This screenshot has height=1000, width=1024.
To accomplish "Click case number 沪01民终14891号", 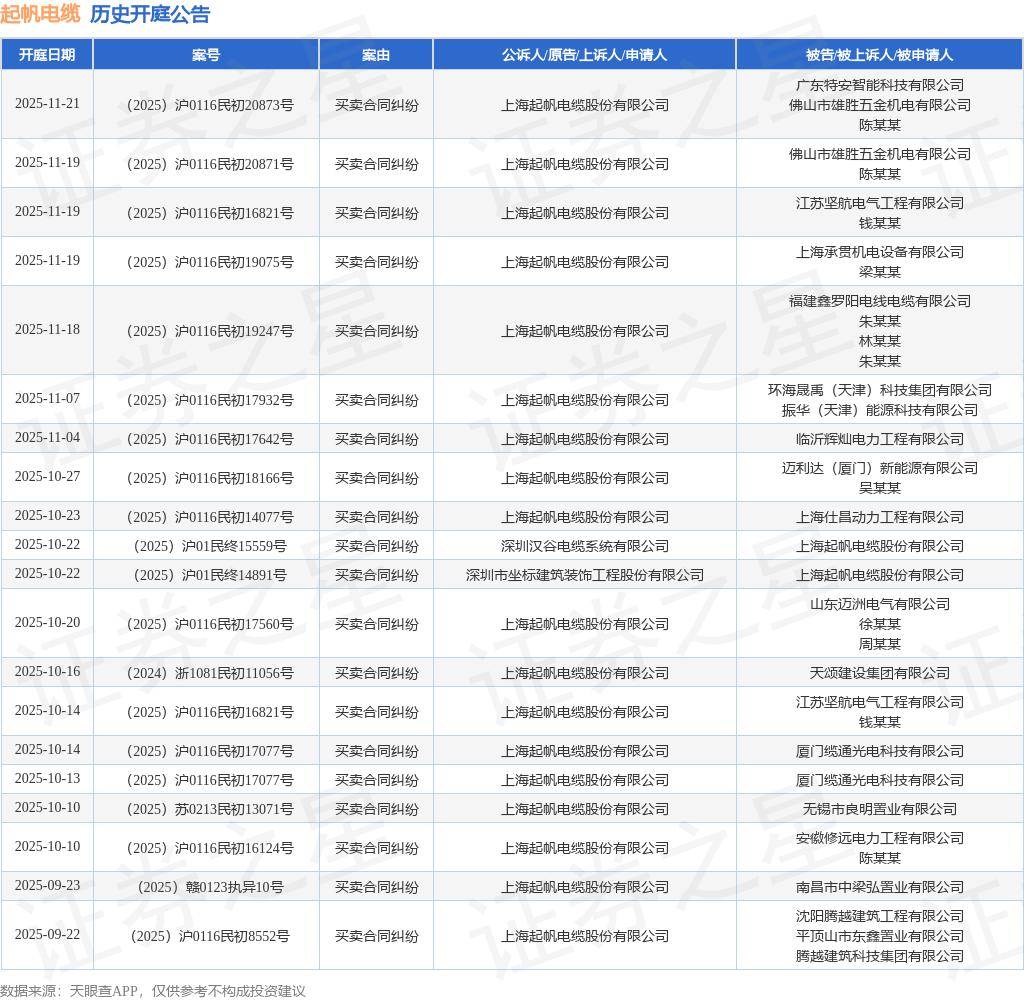I will click(210, 575).
